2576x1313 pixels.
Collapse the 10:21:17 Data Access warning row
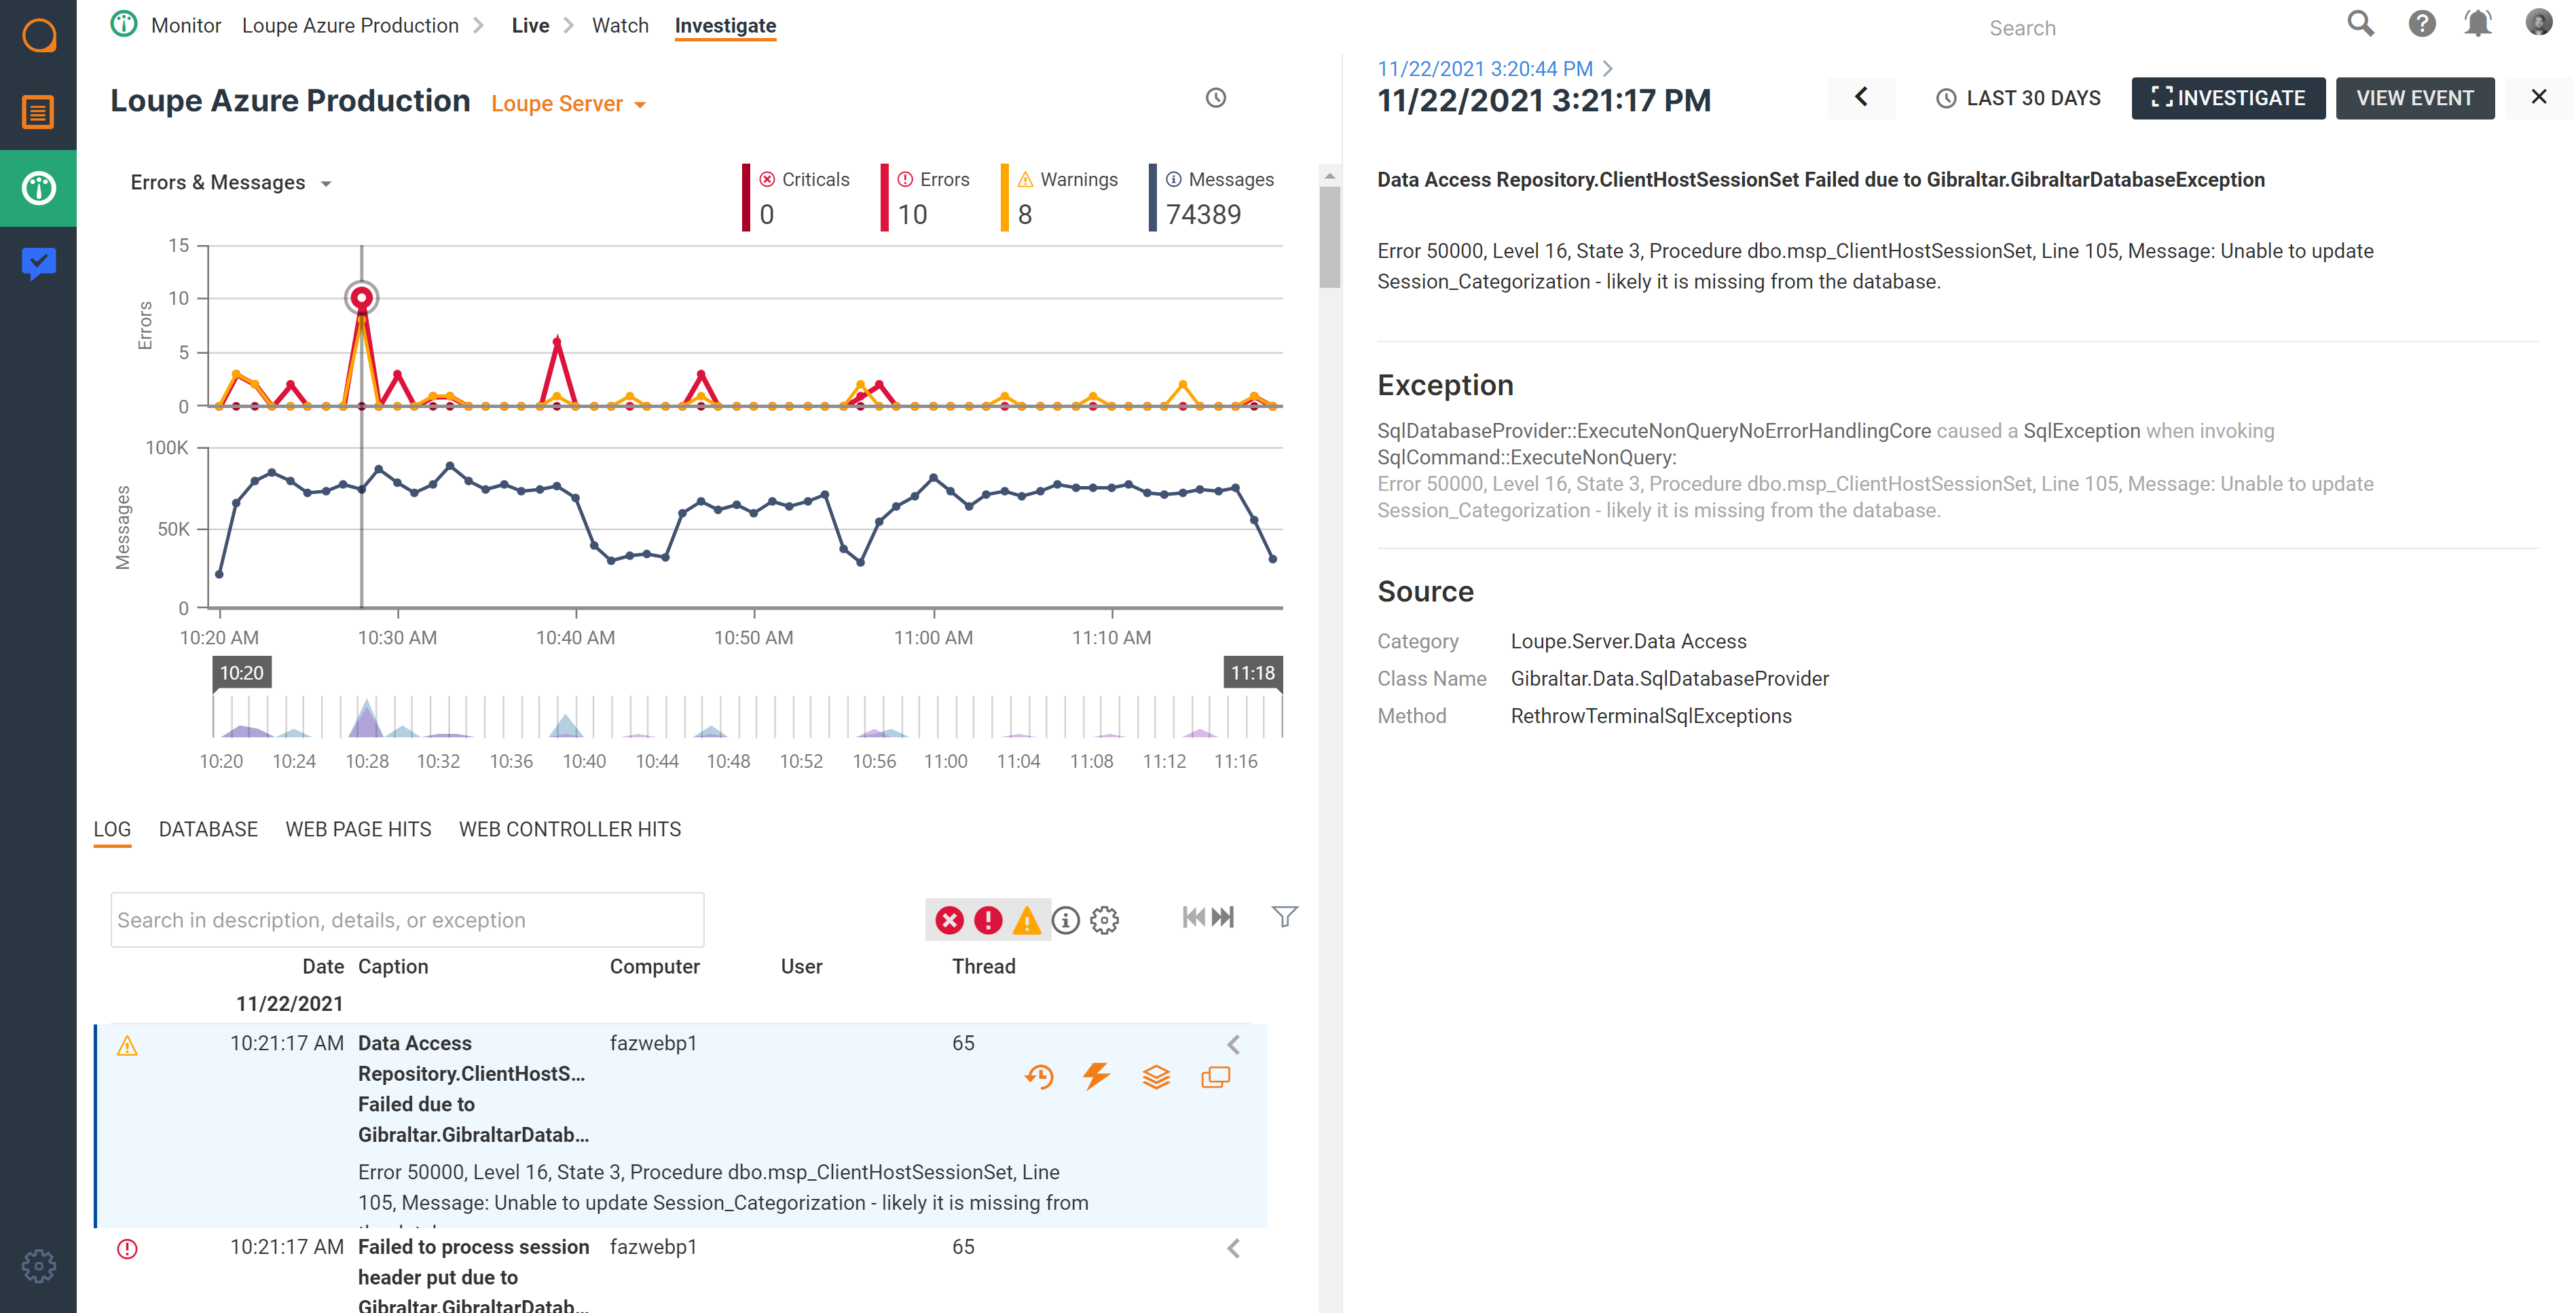[x=1233, y=1044]
